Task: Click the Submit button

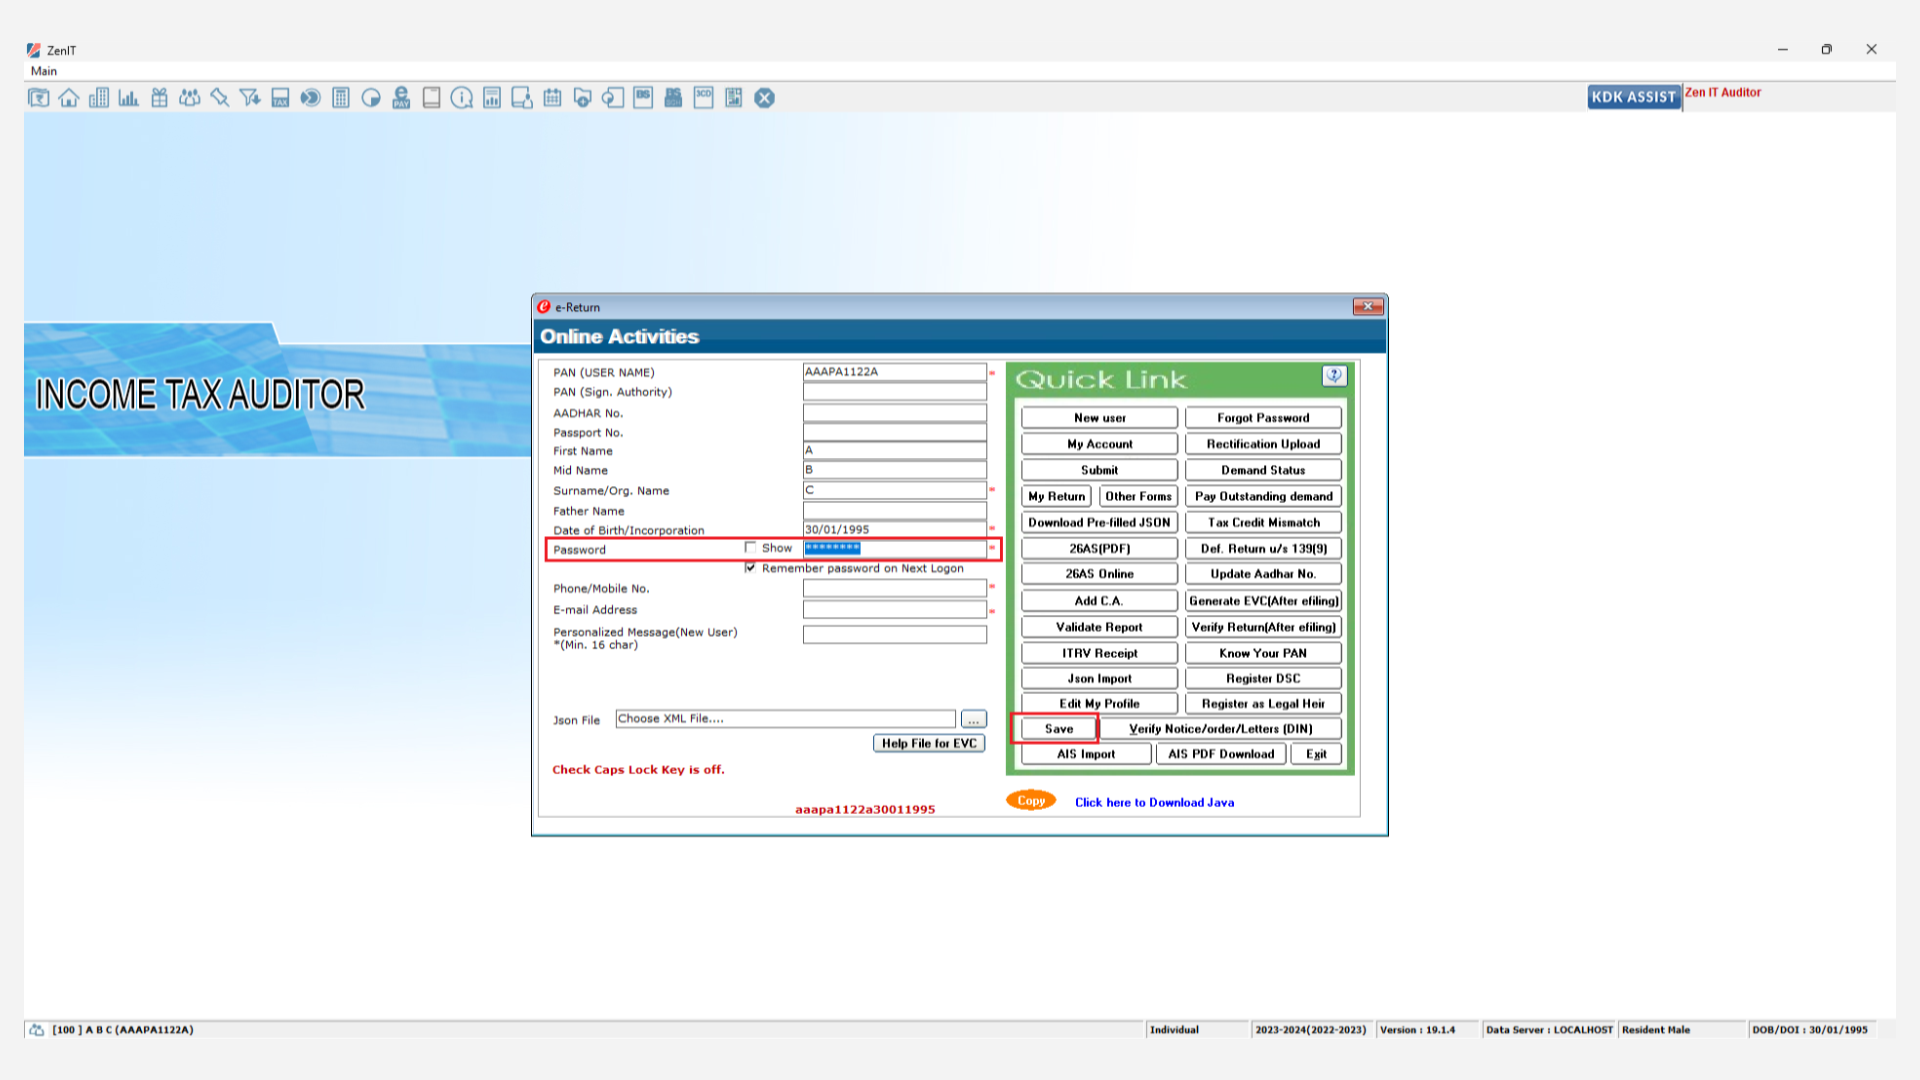Action: coord(1099,470)
